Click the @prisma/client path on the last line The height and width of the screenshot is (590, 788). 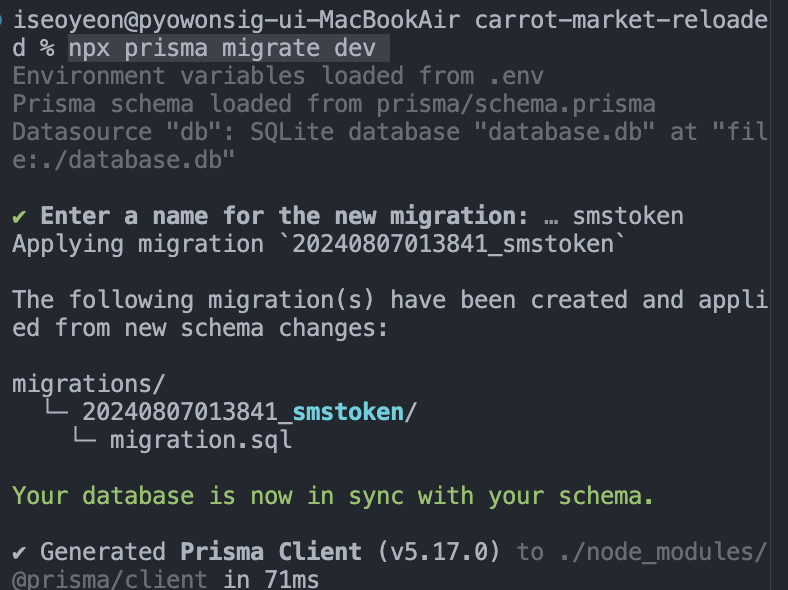coord(110,579)
